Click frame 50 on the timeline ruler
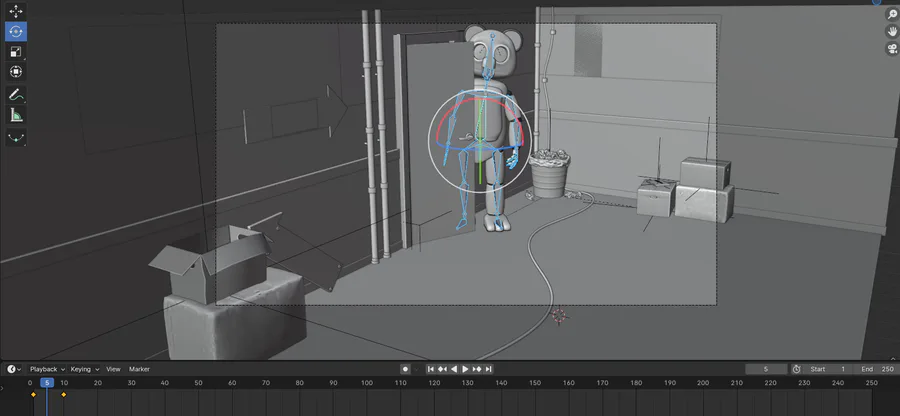The image size is (900, 416). click(x=199, y=383)
